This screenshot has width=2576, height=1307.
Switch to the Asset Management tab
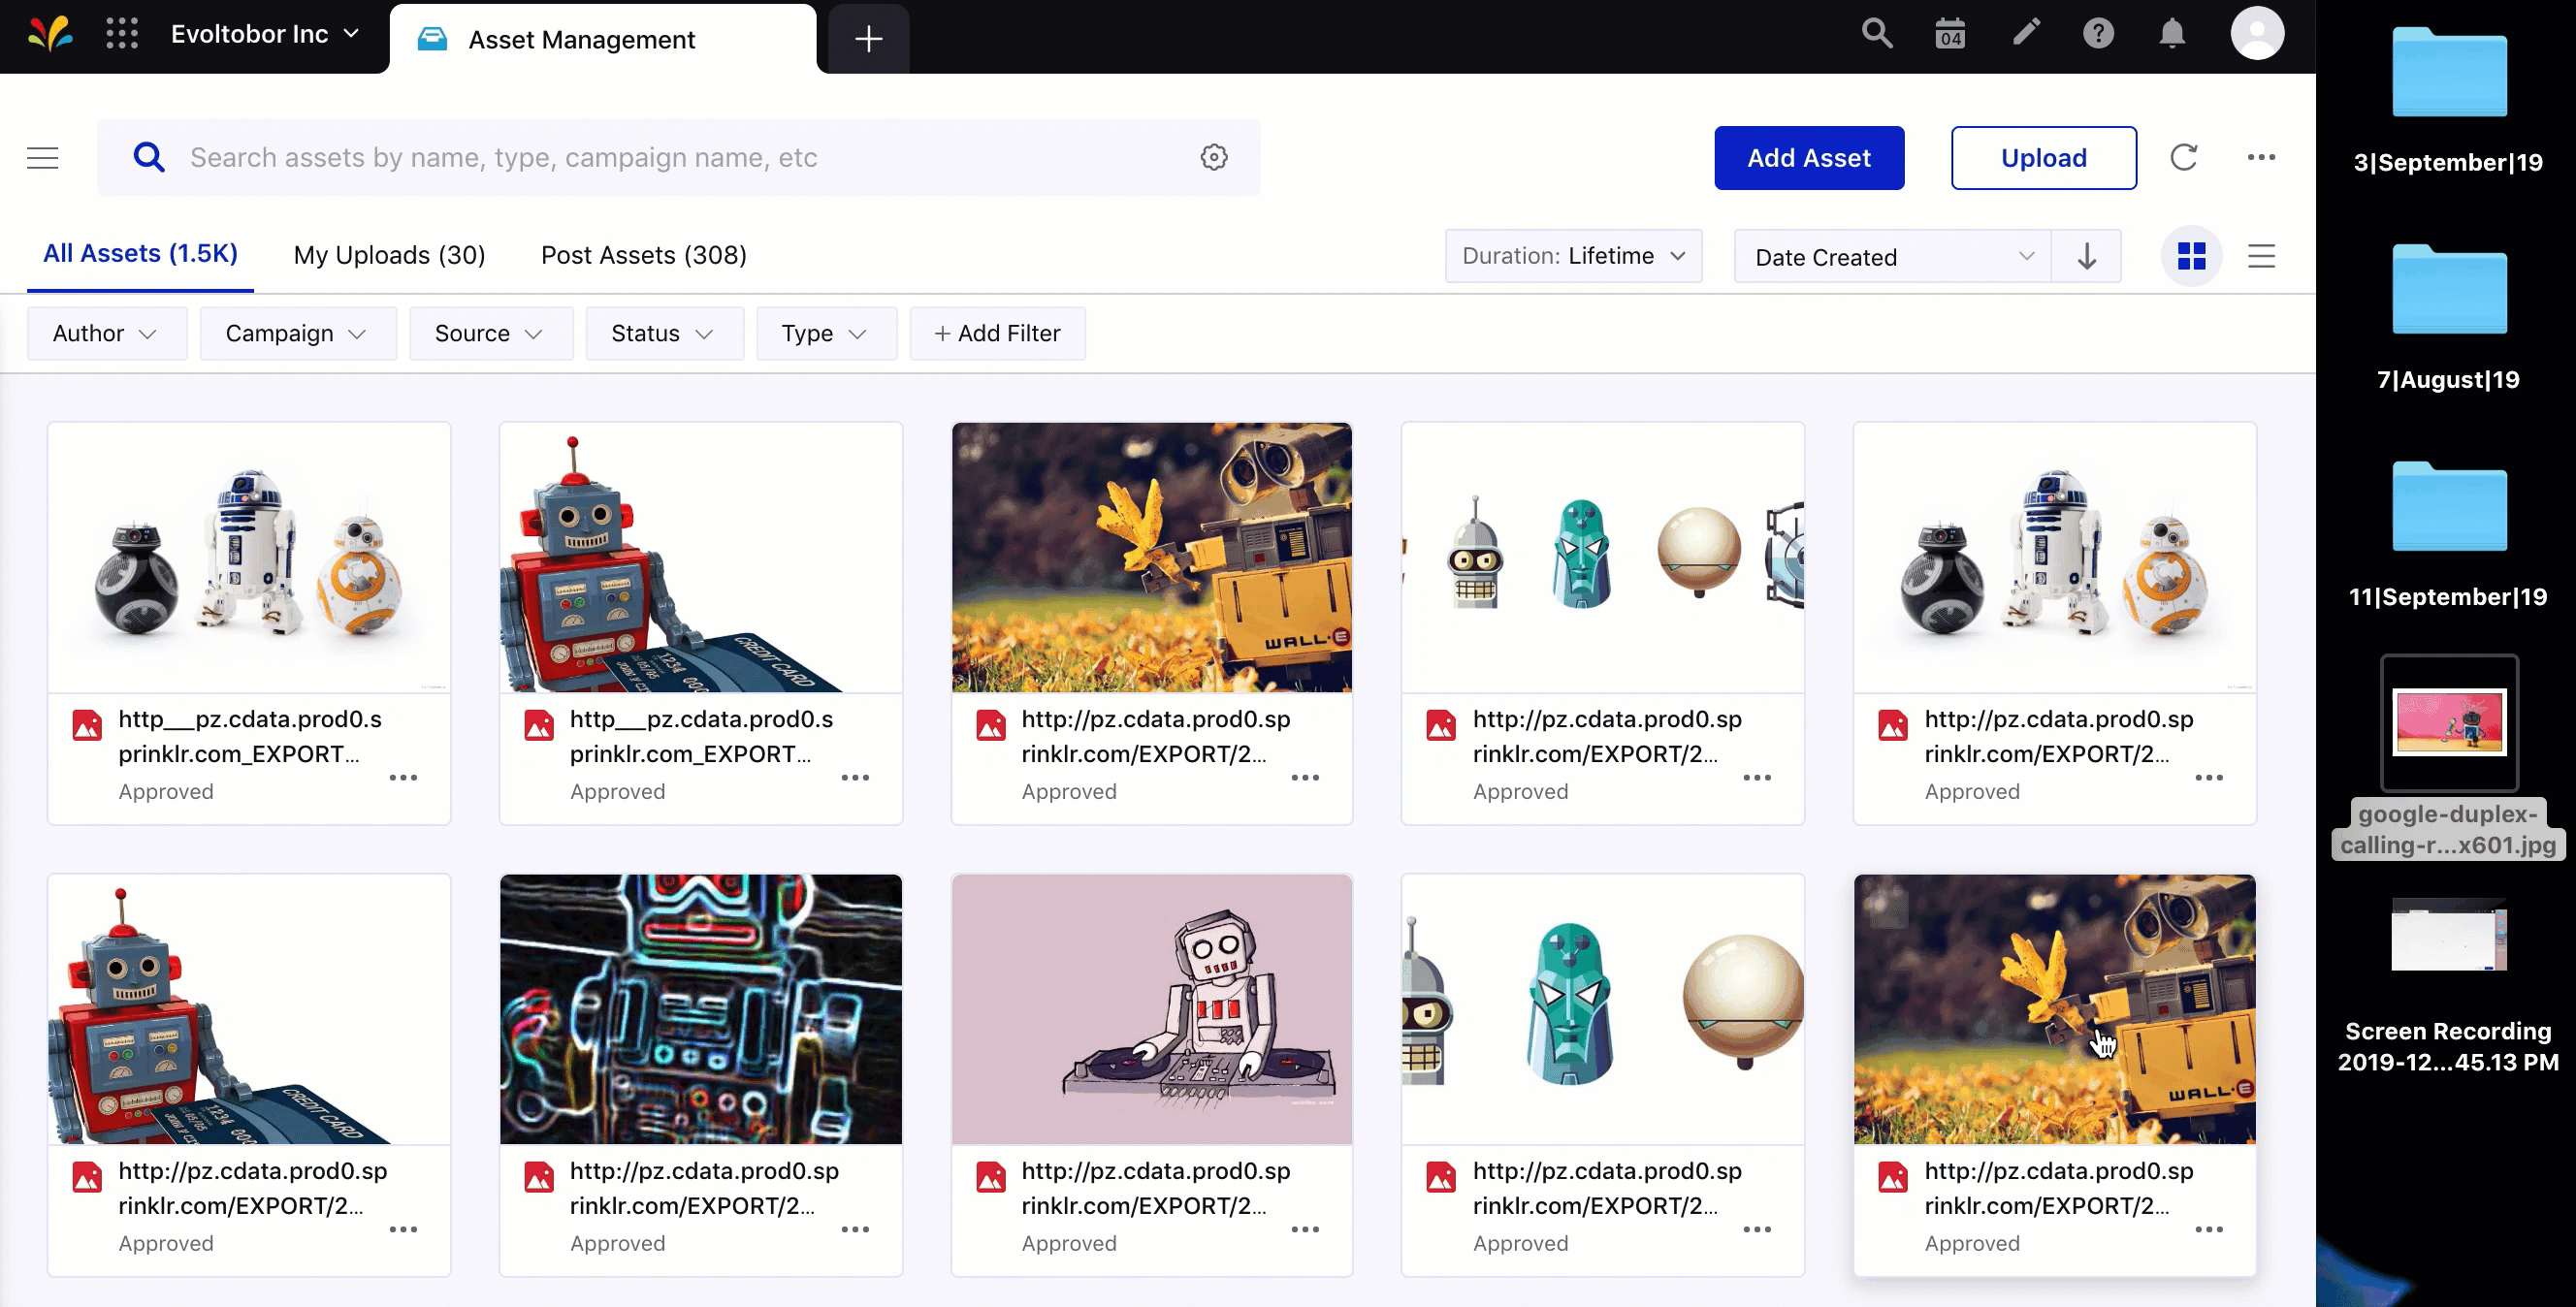click(x=603, y=39)
